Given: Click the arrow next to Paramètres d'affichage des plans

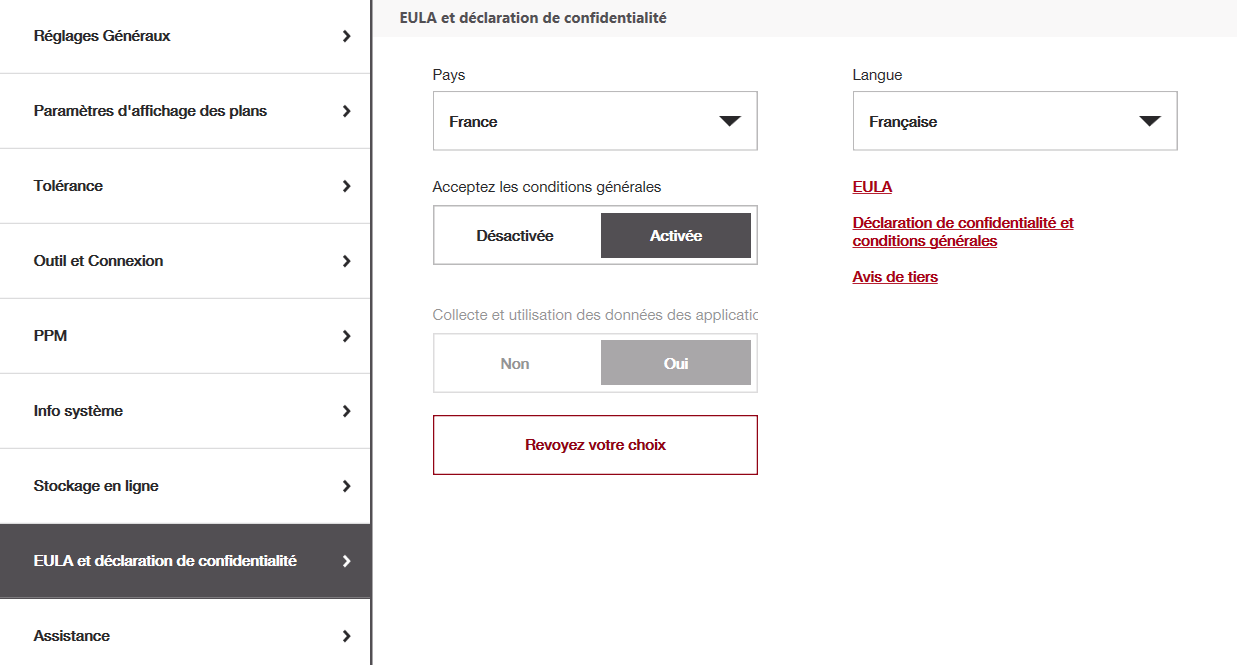Looking at the screenshot, I should point(346,111).
